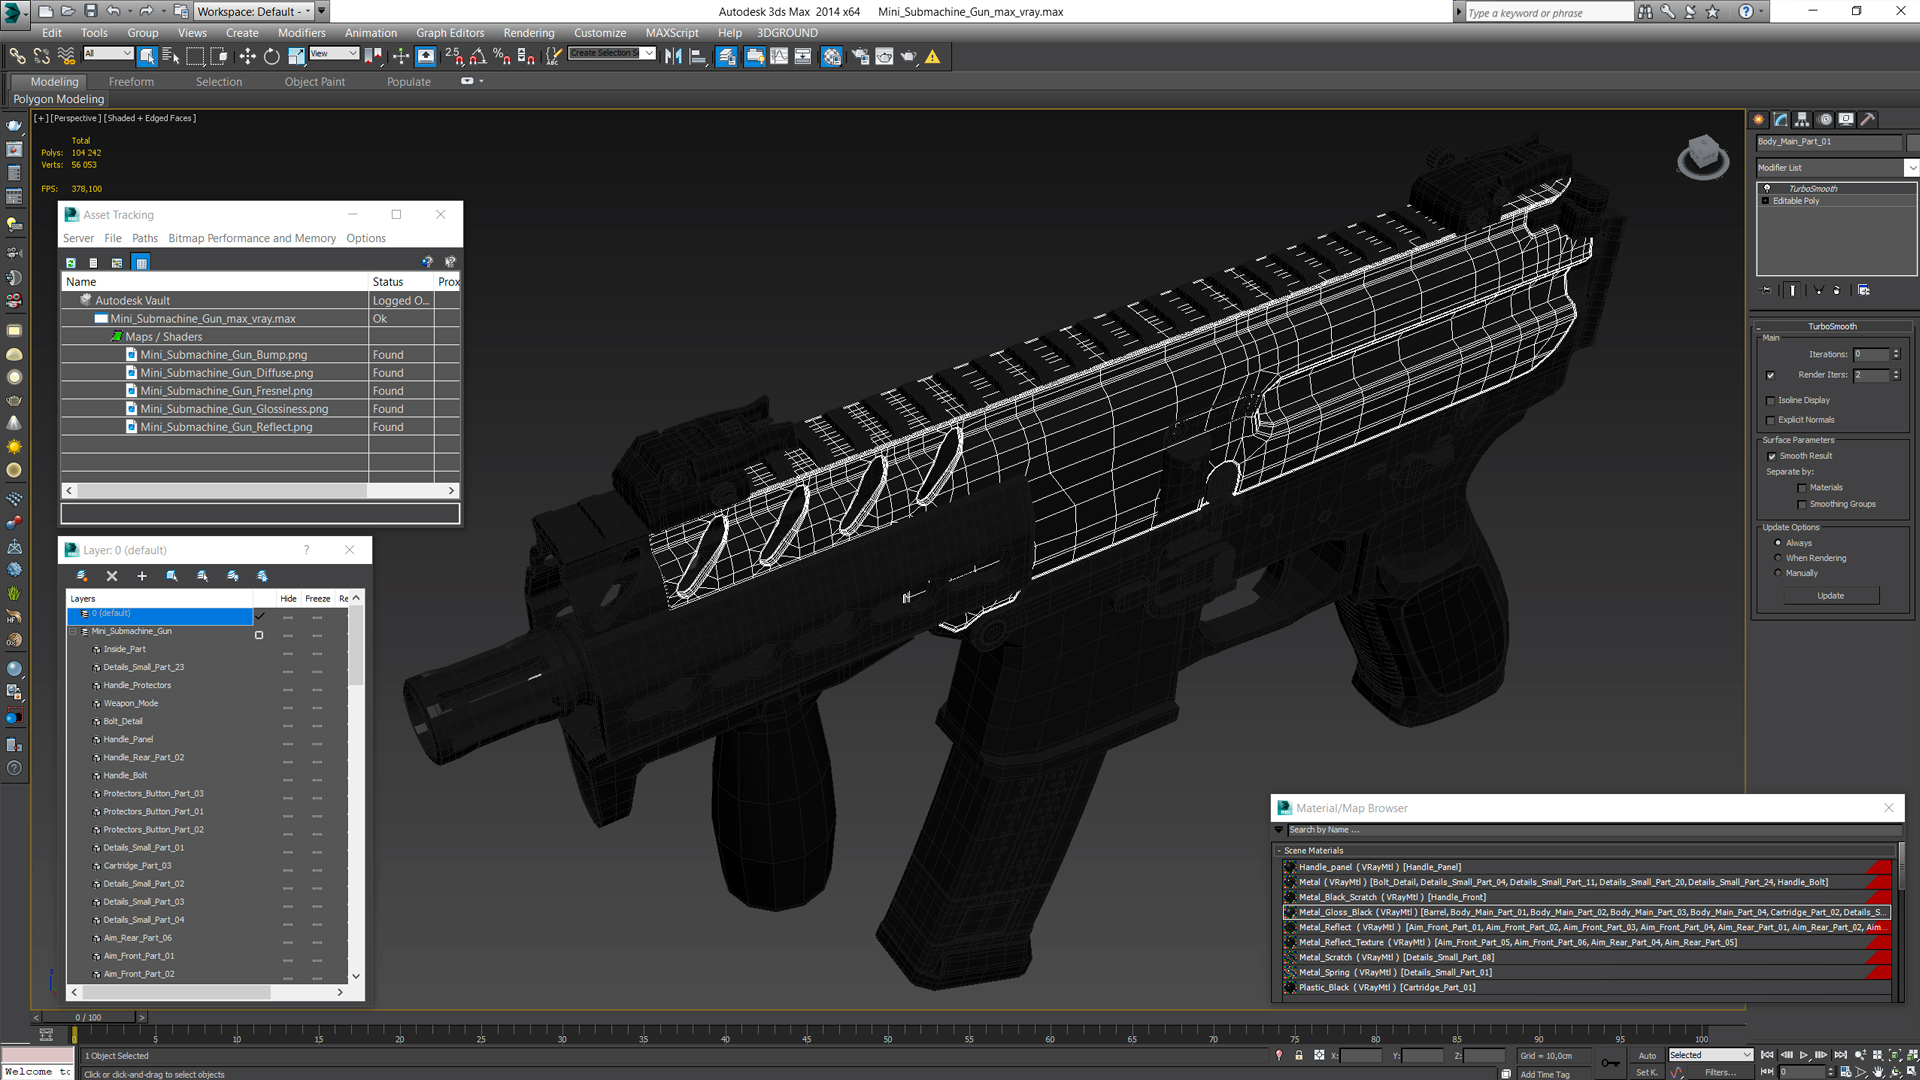The width and height of the screenshot is (1920, 1080).
Task: Open the Utilities hammer panel tab
Action: (x=1867, y=119)
